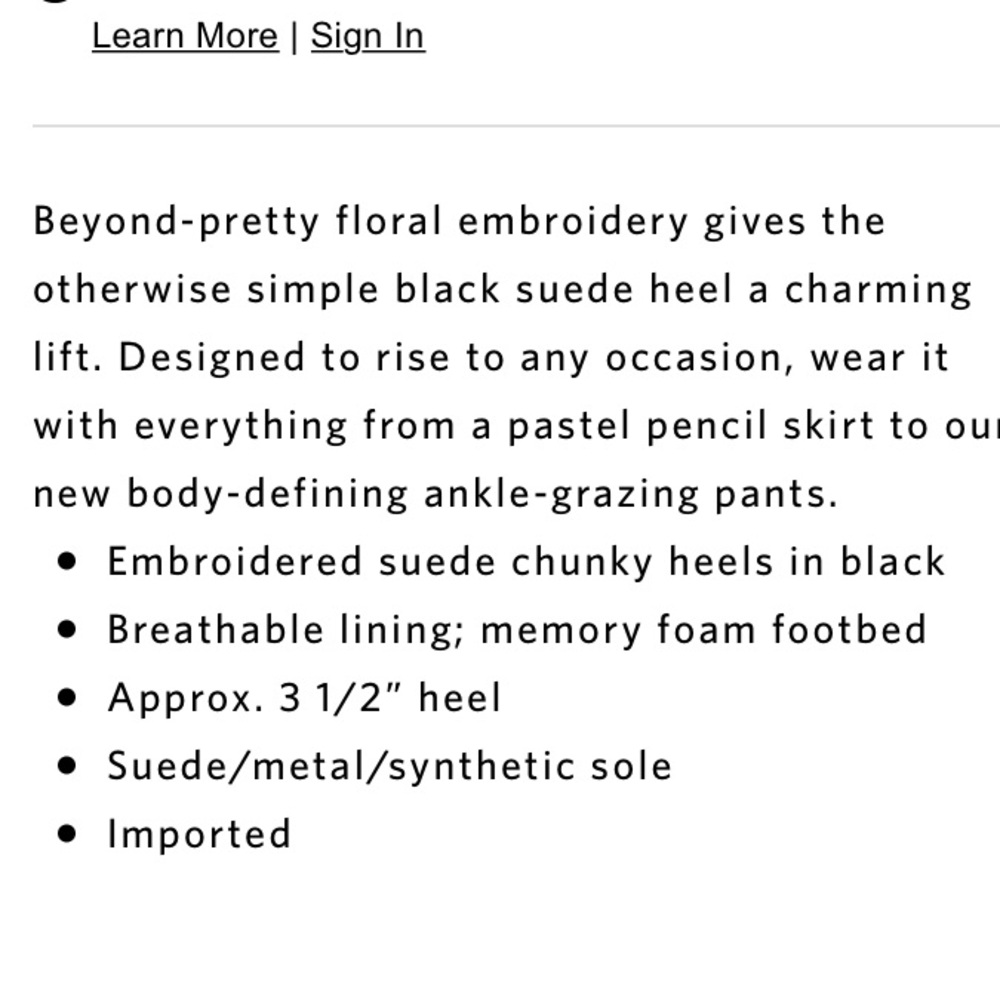Click the 'otherwise simple black suede heel' line
Image resolution: width=1000 pixels, height=1000 pixels.
[503, 290]
